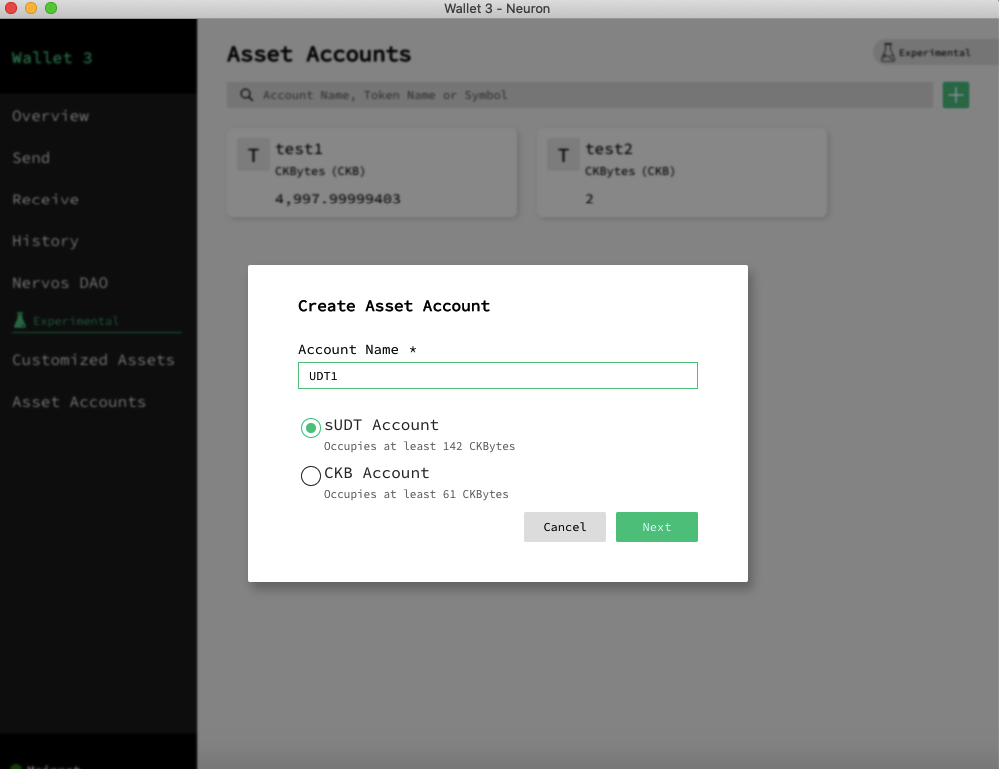Click the Account Name input field
This screenshot has width=999, height=769.
click(497, 376)
